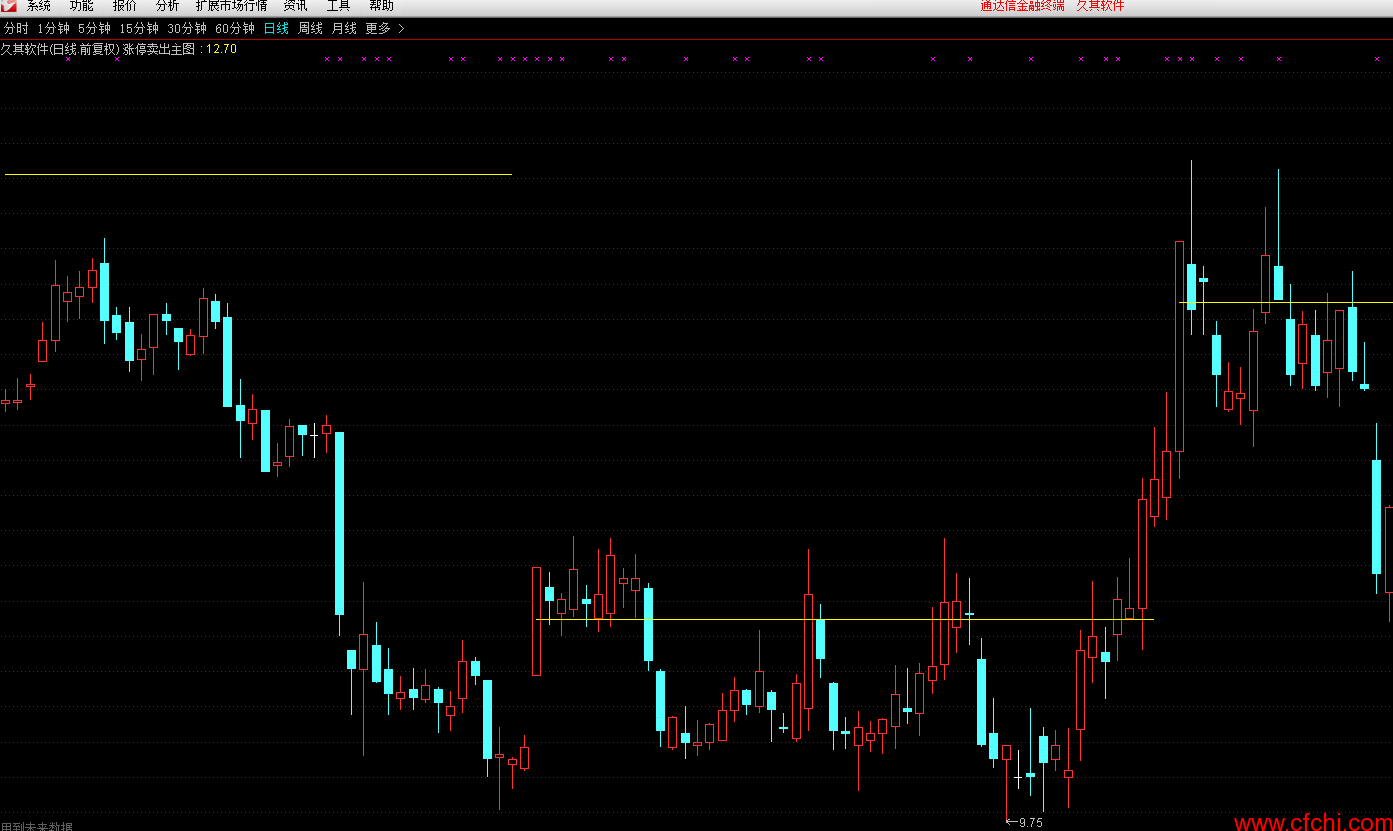This screenshot has width=1393, height=831.
Task: Open the 帮助 menu
Action: [x=381, y=6]
